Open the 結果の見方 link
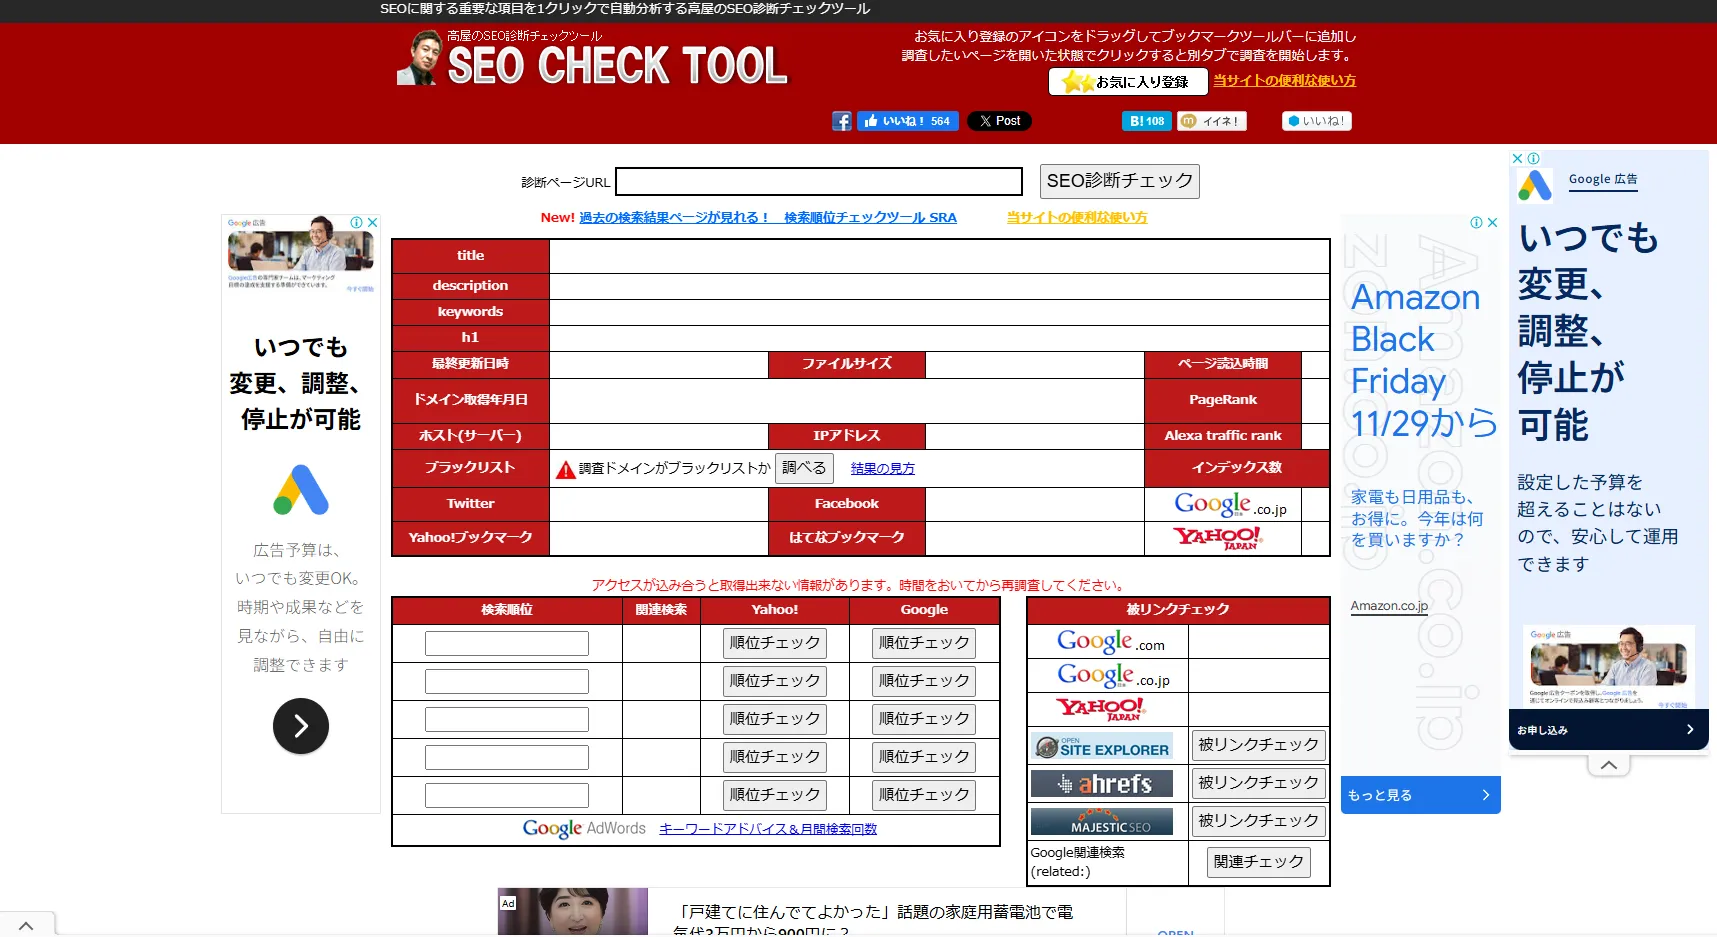The image size is (1717, 937). click(x=883, y=468)
